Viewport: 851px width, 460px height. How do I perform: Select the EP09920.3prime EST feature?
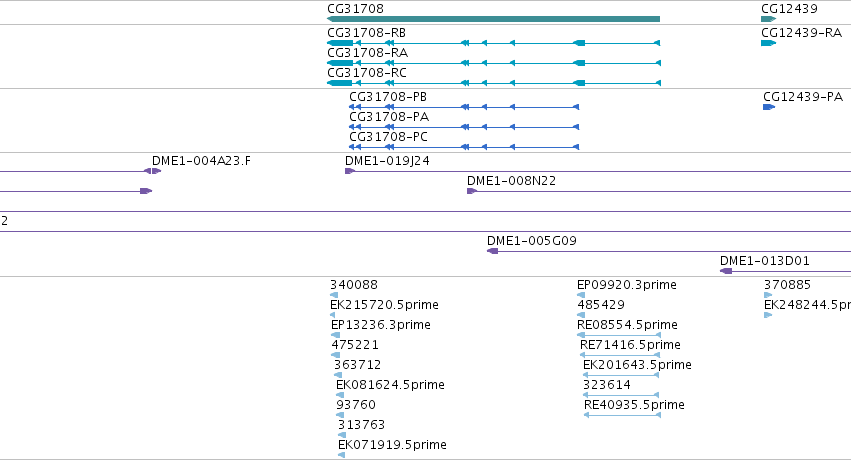[x=581, y=295]
